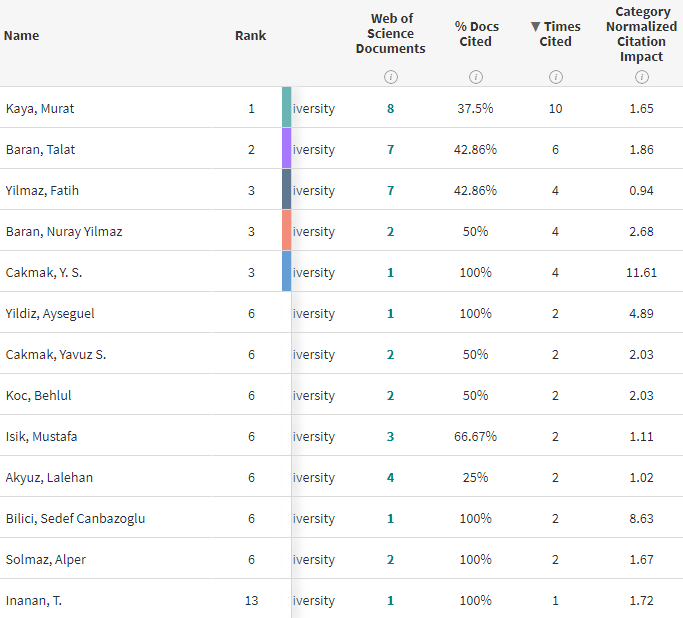
Task: Open document count 1 for Inanan, T.
Action: [391, 600]
